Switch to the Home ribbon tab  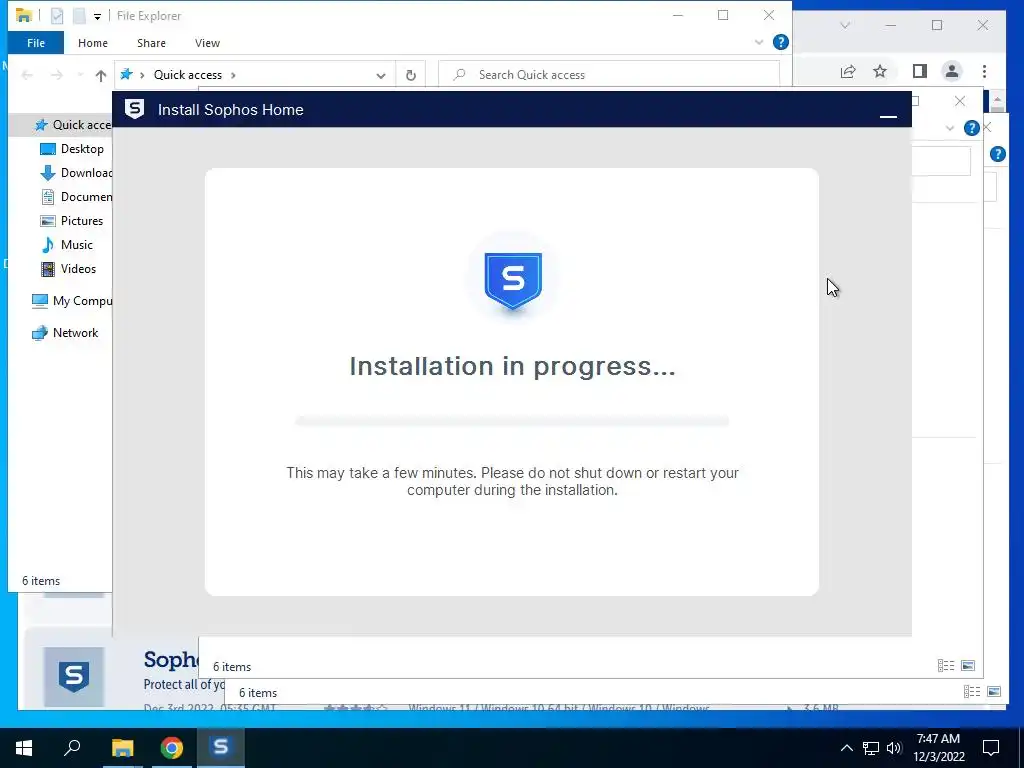coord(93,43)
